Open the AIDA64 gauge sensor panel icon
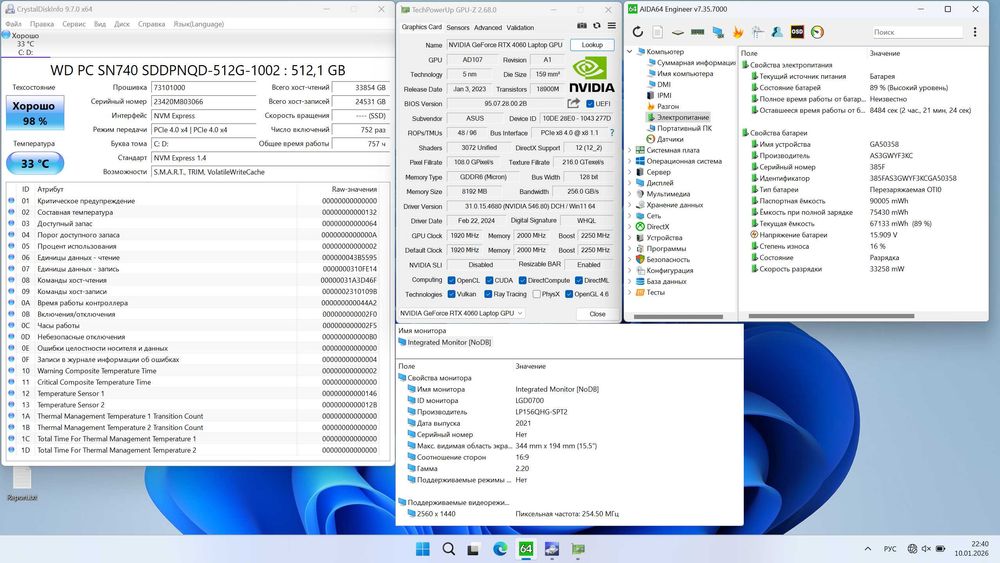1000x563 pixels. [818, 32]
